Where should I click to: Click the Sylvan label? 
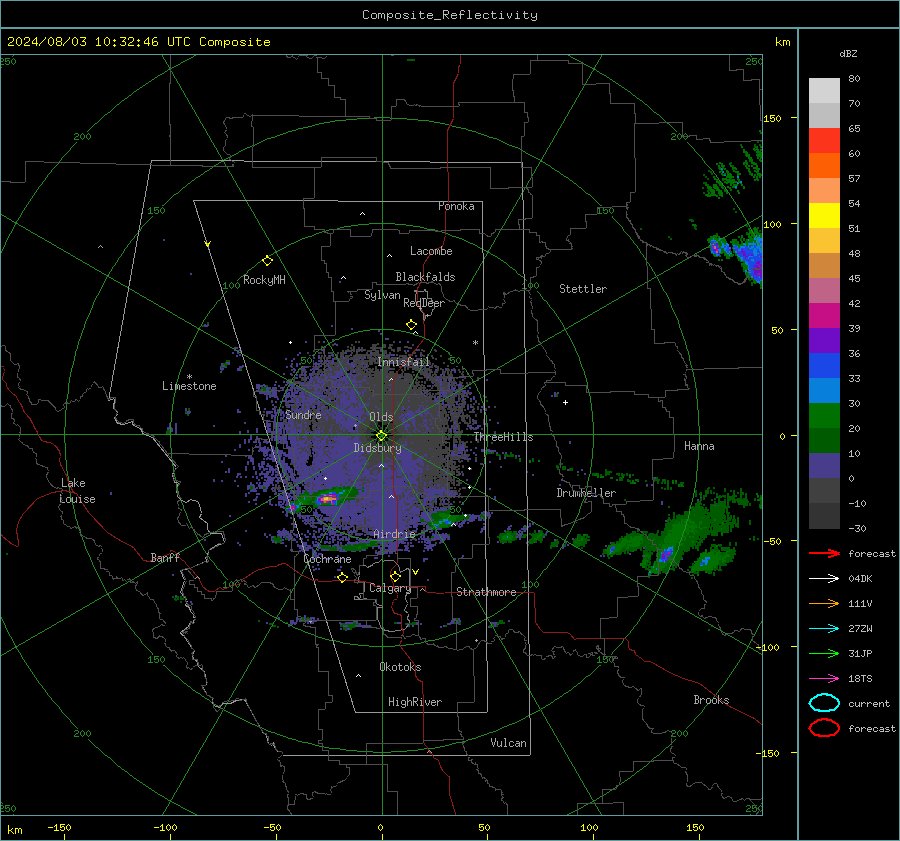(382, 296)
